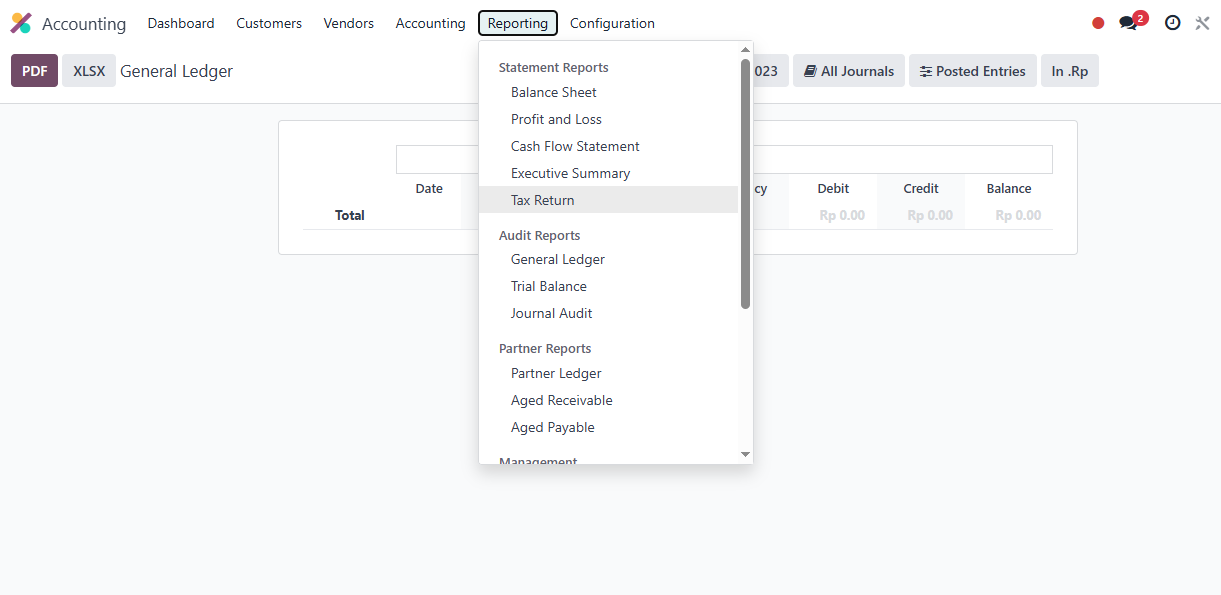Open the All Journals filter dropdown
Image resolution: width=1221 pixels, height=595 pixels.
pos(848,71)
